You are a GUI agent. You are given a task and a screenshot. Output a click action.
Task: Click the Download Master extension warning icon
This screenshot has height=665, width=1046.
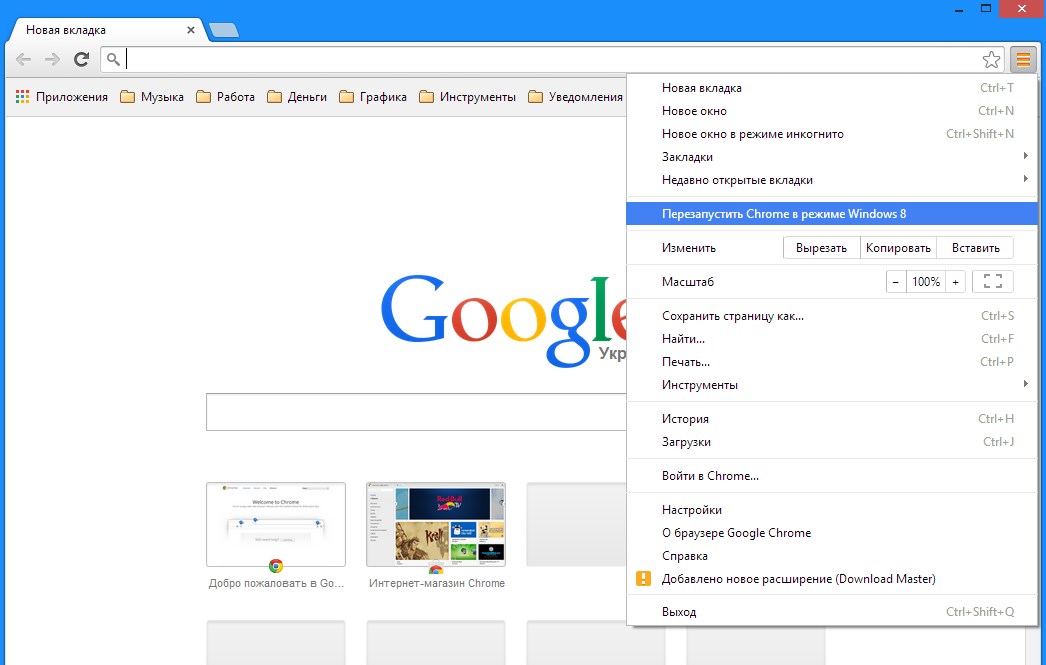coord(643,578)
